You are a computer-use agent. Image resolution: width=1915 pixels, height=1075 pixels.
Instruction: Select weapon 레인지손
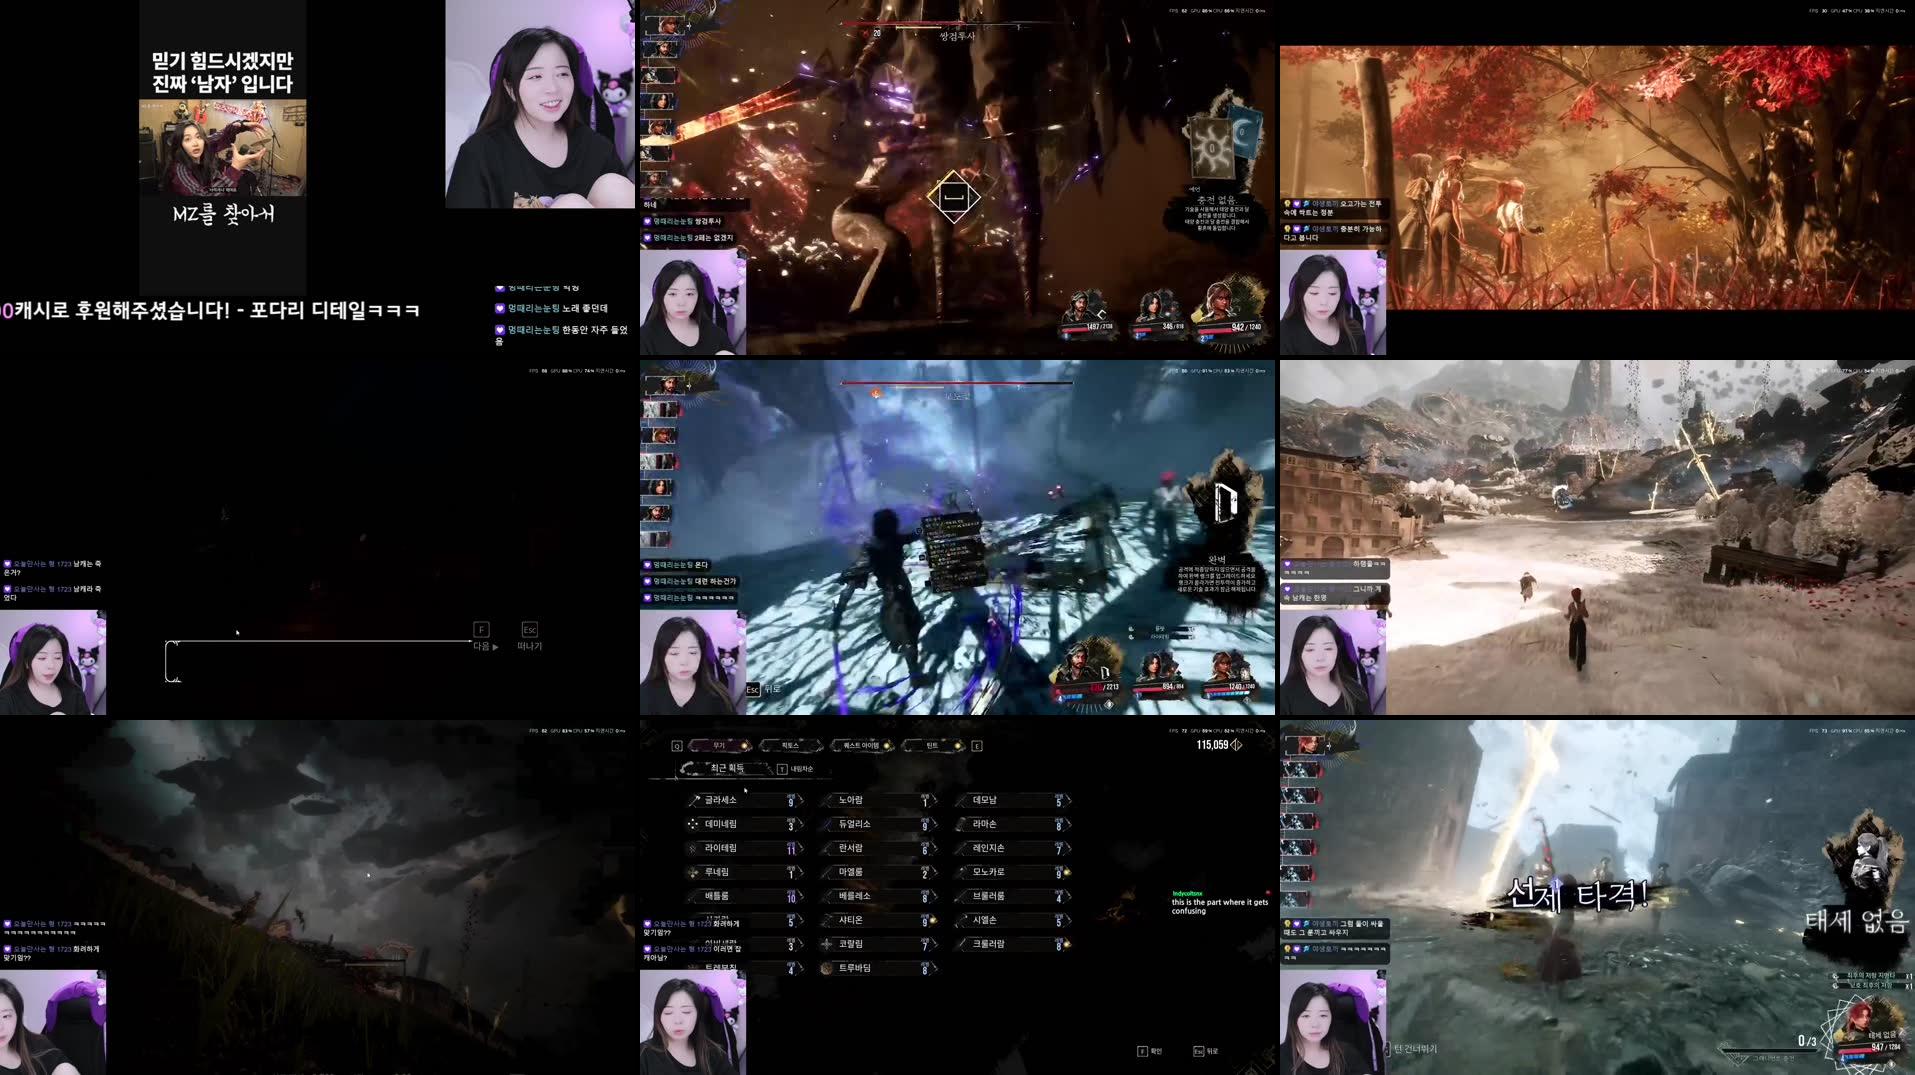pos(1012,848)
